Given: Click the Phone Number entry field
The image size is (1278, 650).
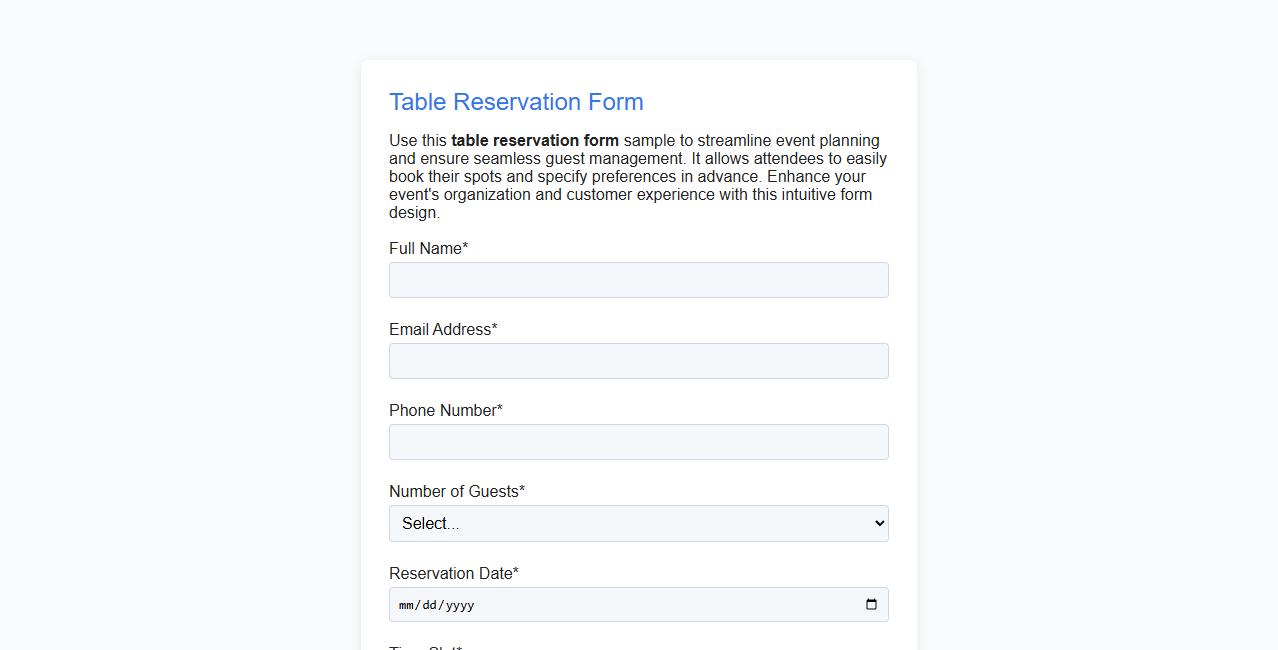Looking at the screenshot, I should (x=638, y=442).
